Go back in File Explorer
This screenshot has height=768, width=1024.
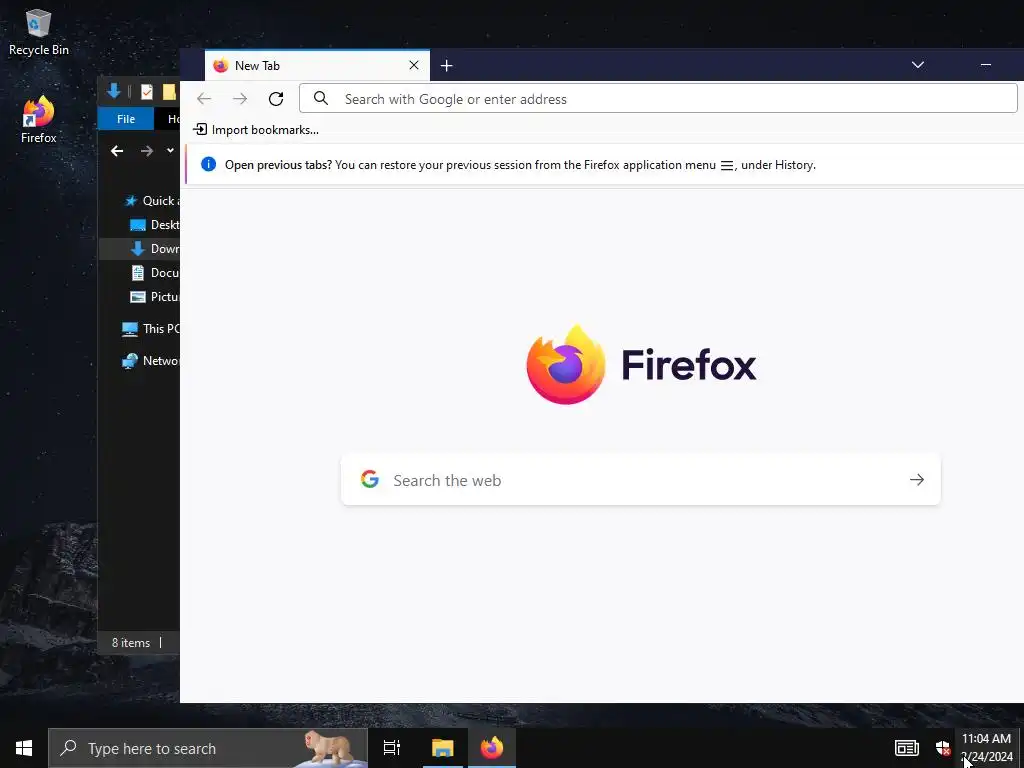117,151
